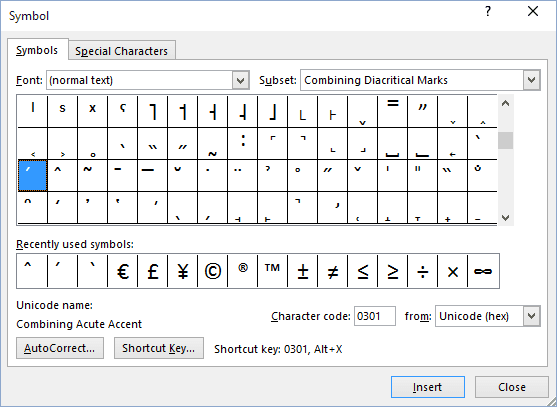
Task: Choose the copyright © symbol
Action: point(212,271)
